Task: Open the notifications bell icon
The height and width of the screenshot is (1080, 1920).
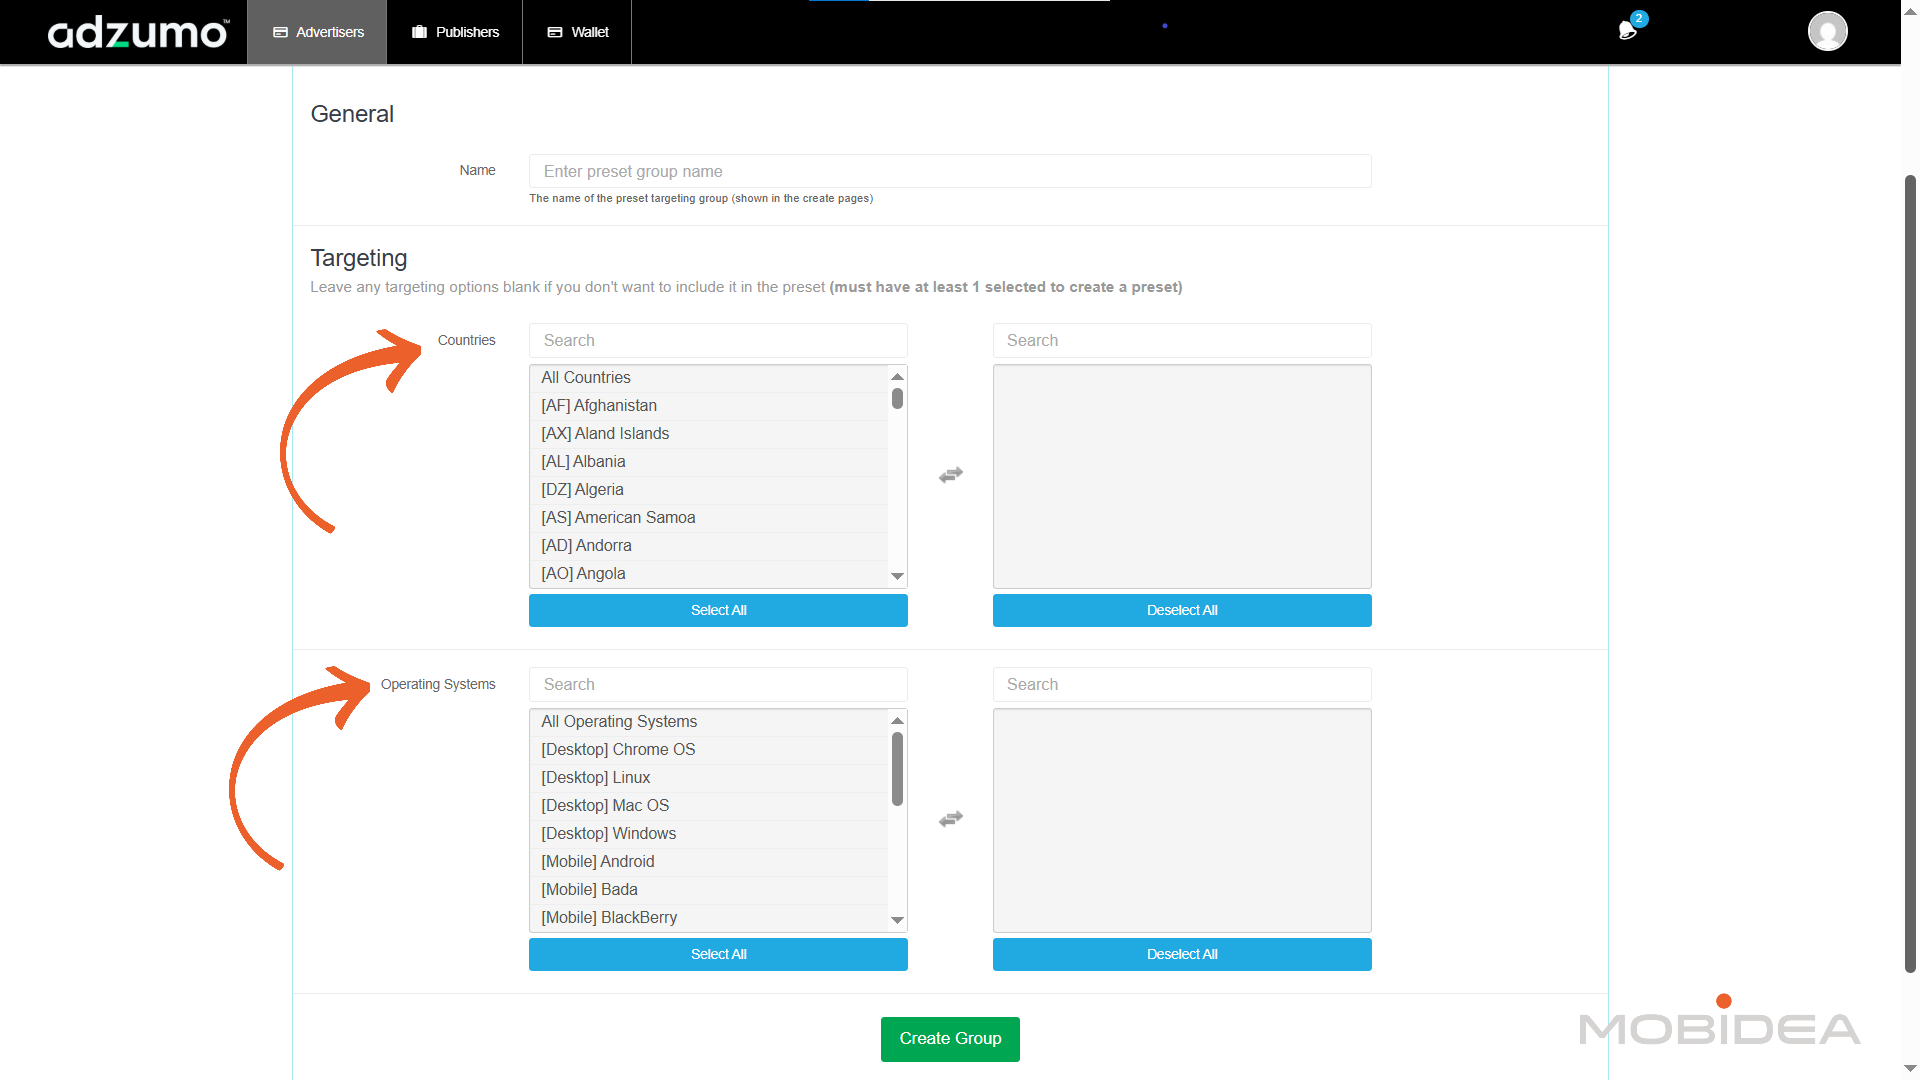Action: point(1627,31)
